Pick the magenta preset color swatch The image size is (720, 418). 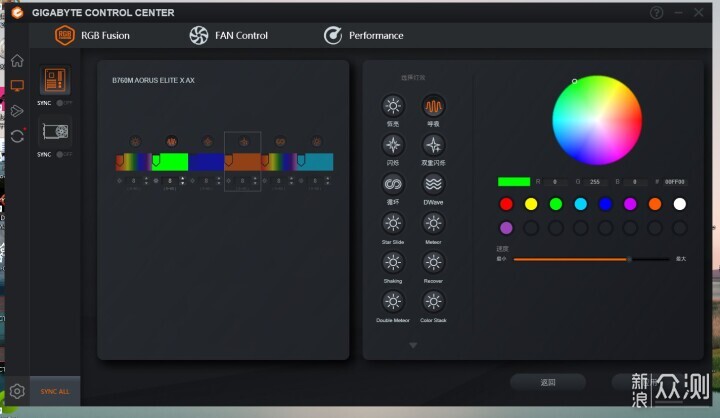(630, 204)
